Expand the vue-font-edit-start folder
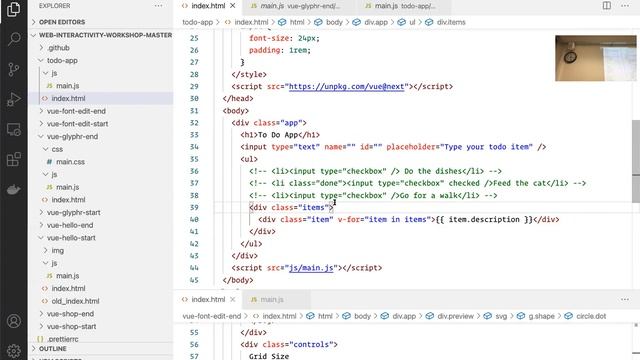The width and height of the screenshot is (640, 360). pos(77,124)
